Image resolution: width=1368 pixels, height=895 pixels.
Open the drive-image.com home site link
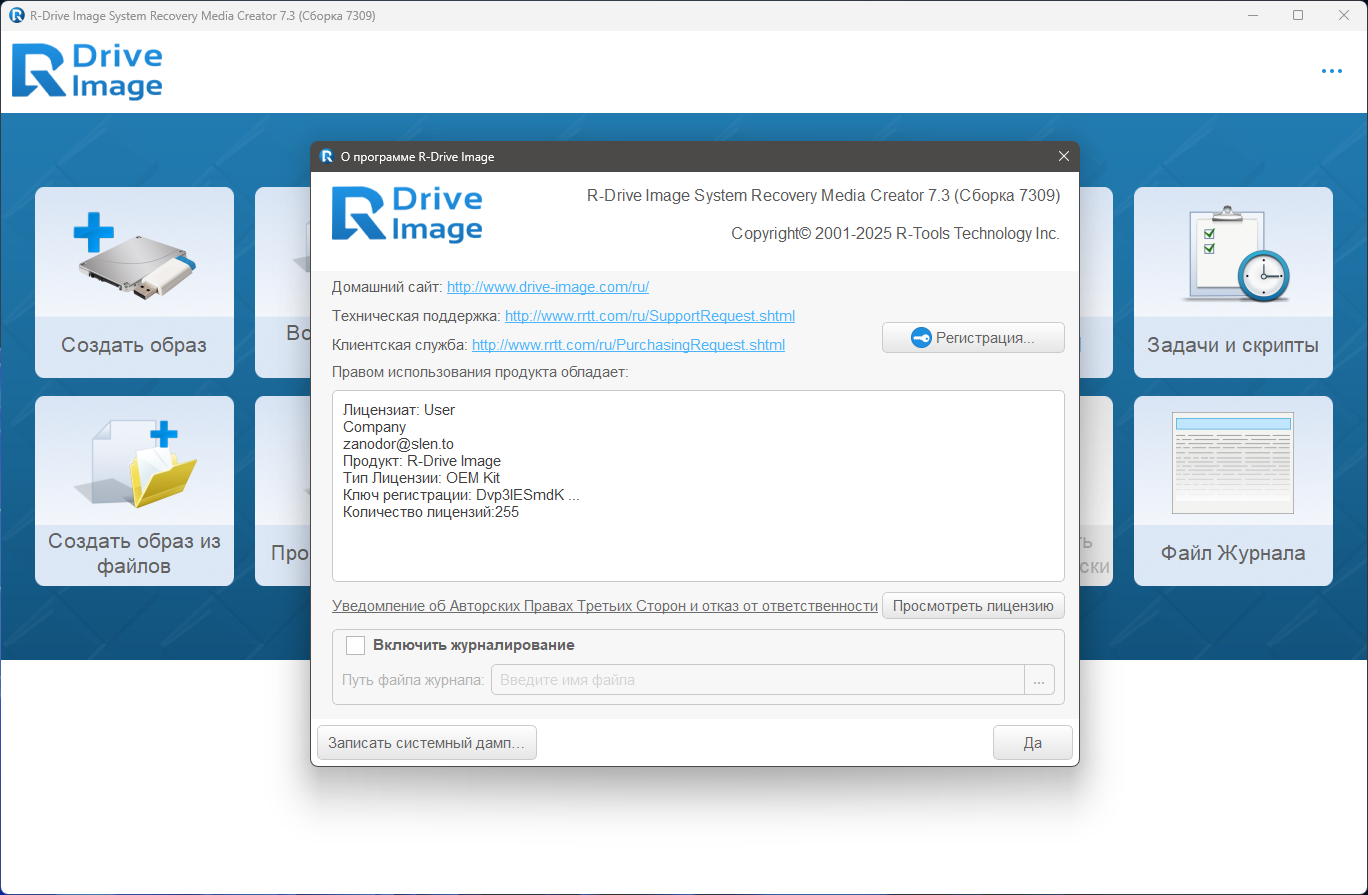pos(548,287)
